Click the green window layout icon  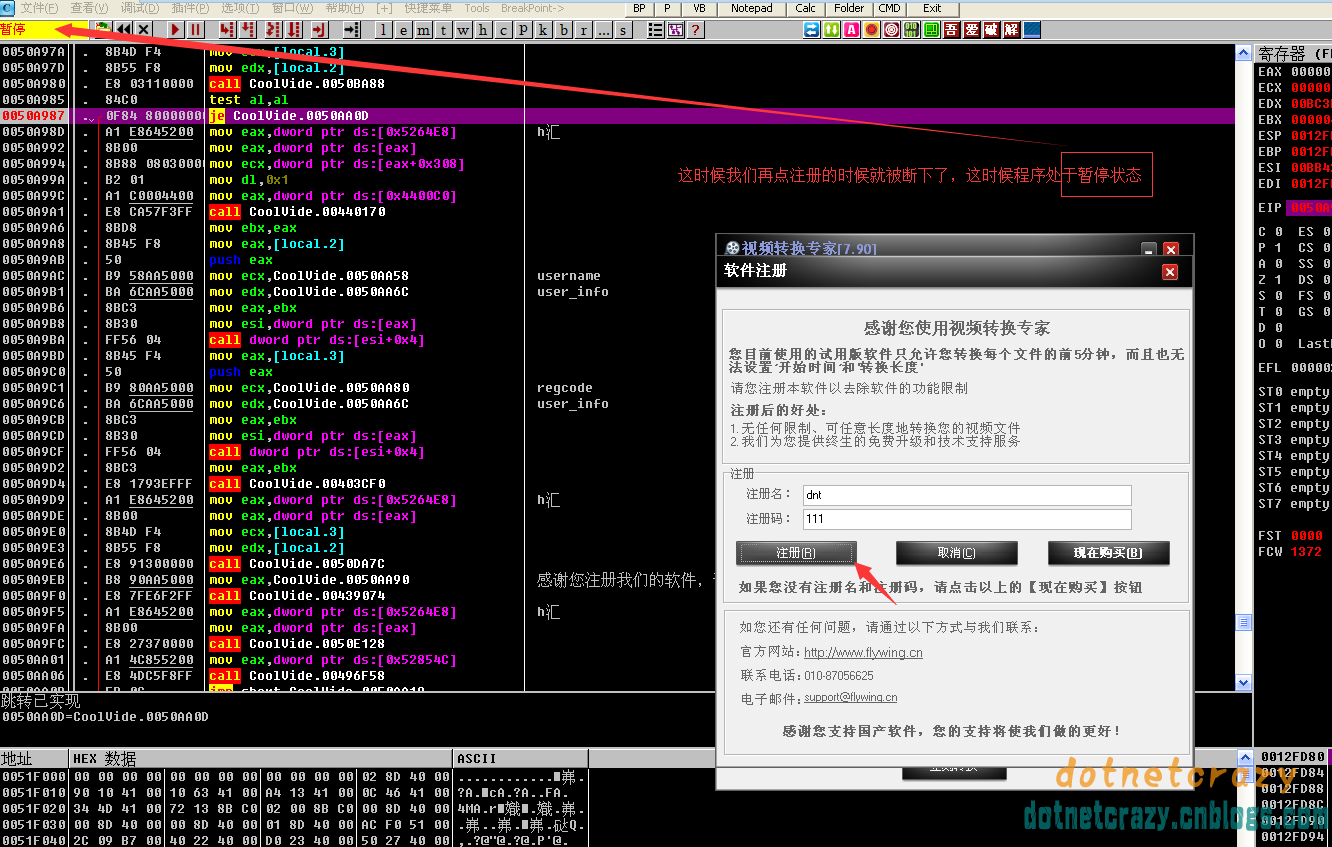pyautogui.click(x=932, y=29)
